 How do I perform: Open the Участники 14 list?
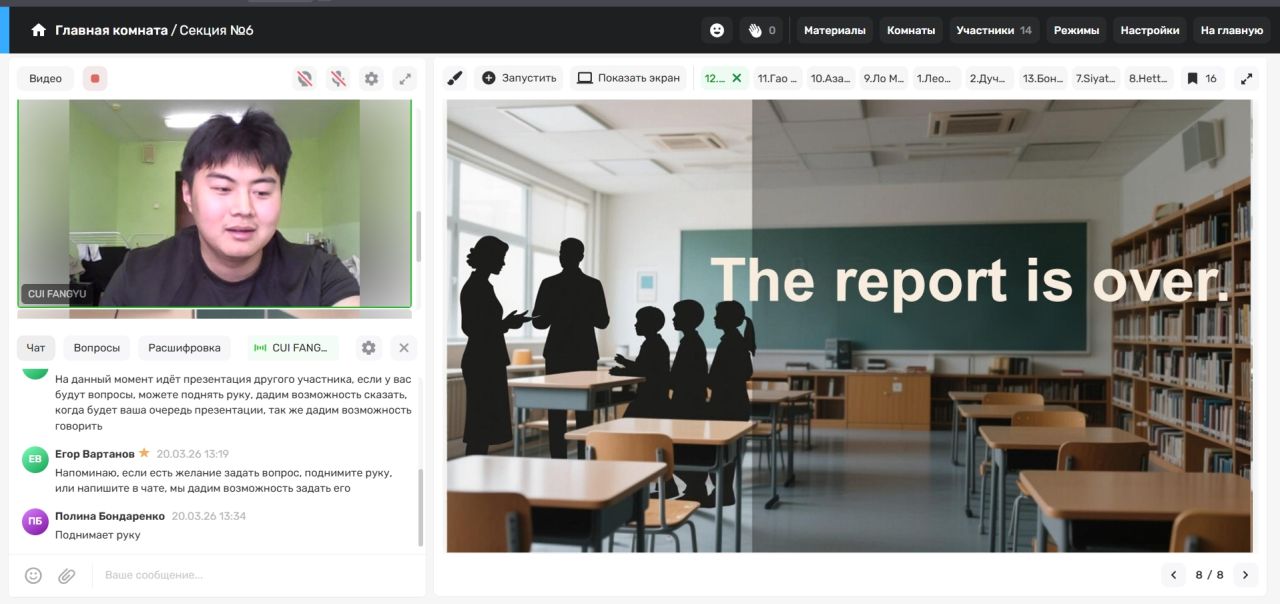993,30
